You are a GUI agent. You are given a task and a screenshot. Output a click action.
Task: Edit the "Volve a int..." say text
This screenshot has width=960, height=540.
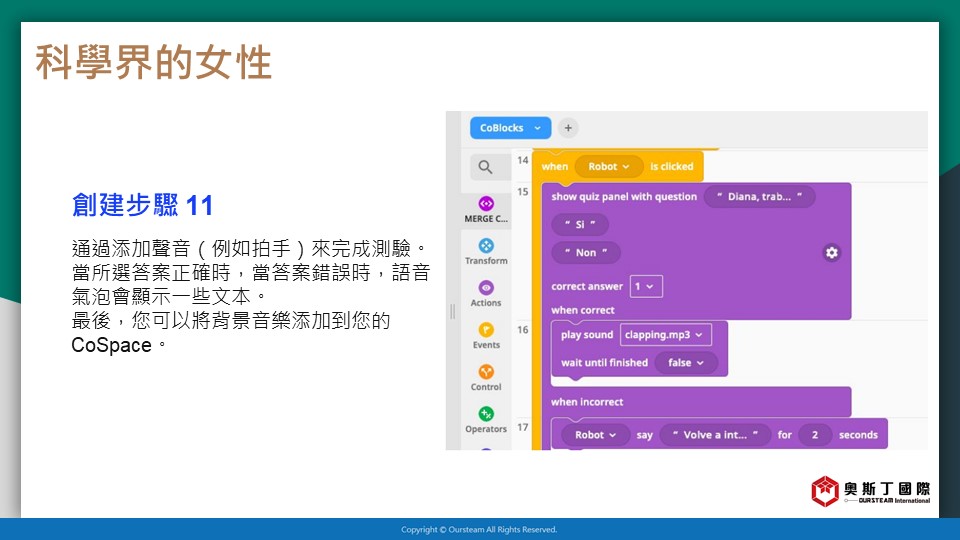[x=715, y=435]
